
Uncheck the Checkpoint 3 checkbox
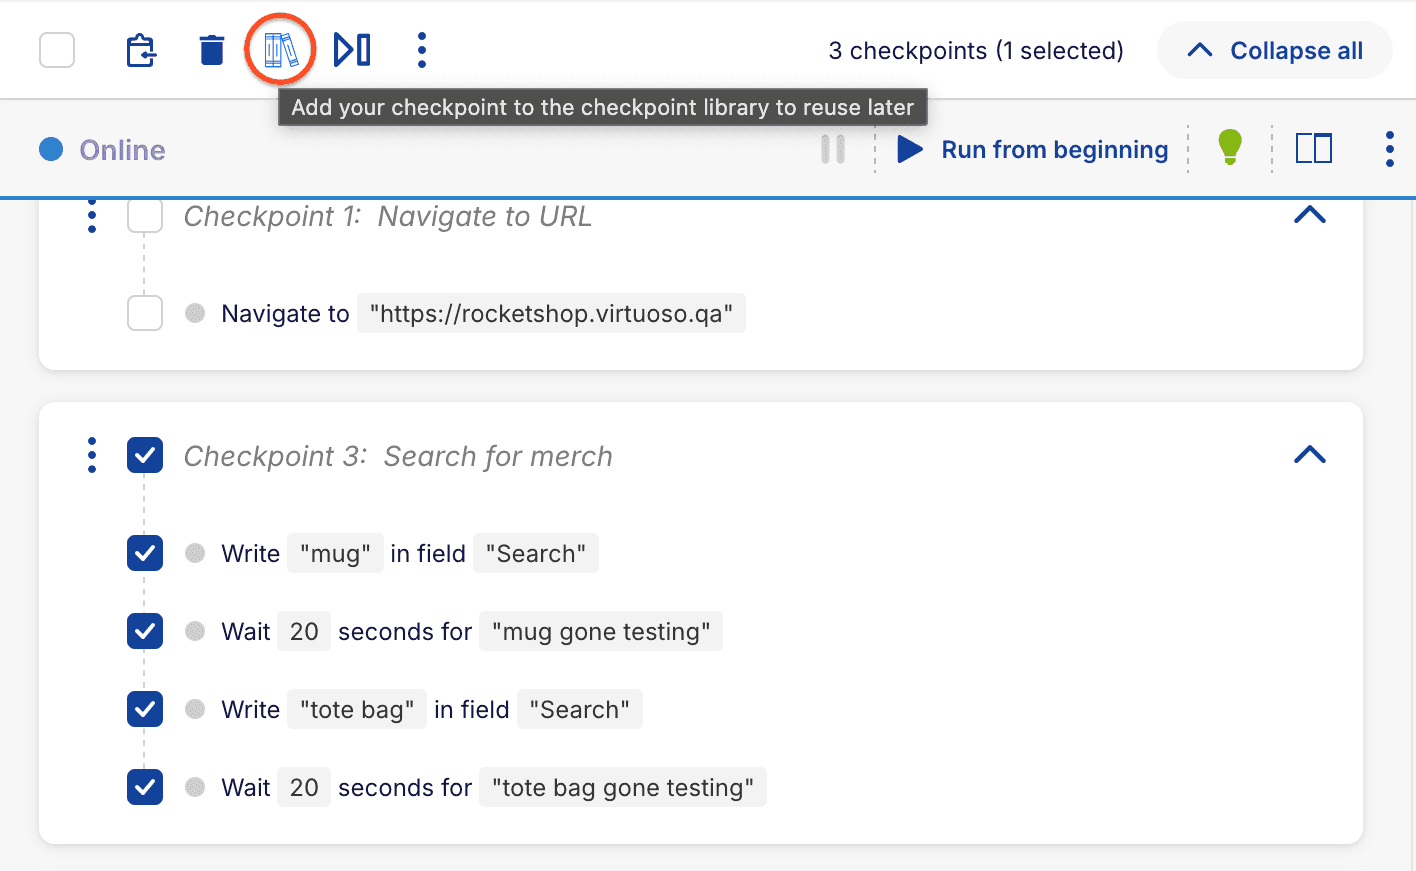coord(144,455)
